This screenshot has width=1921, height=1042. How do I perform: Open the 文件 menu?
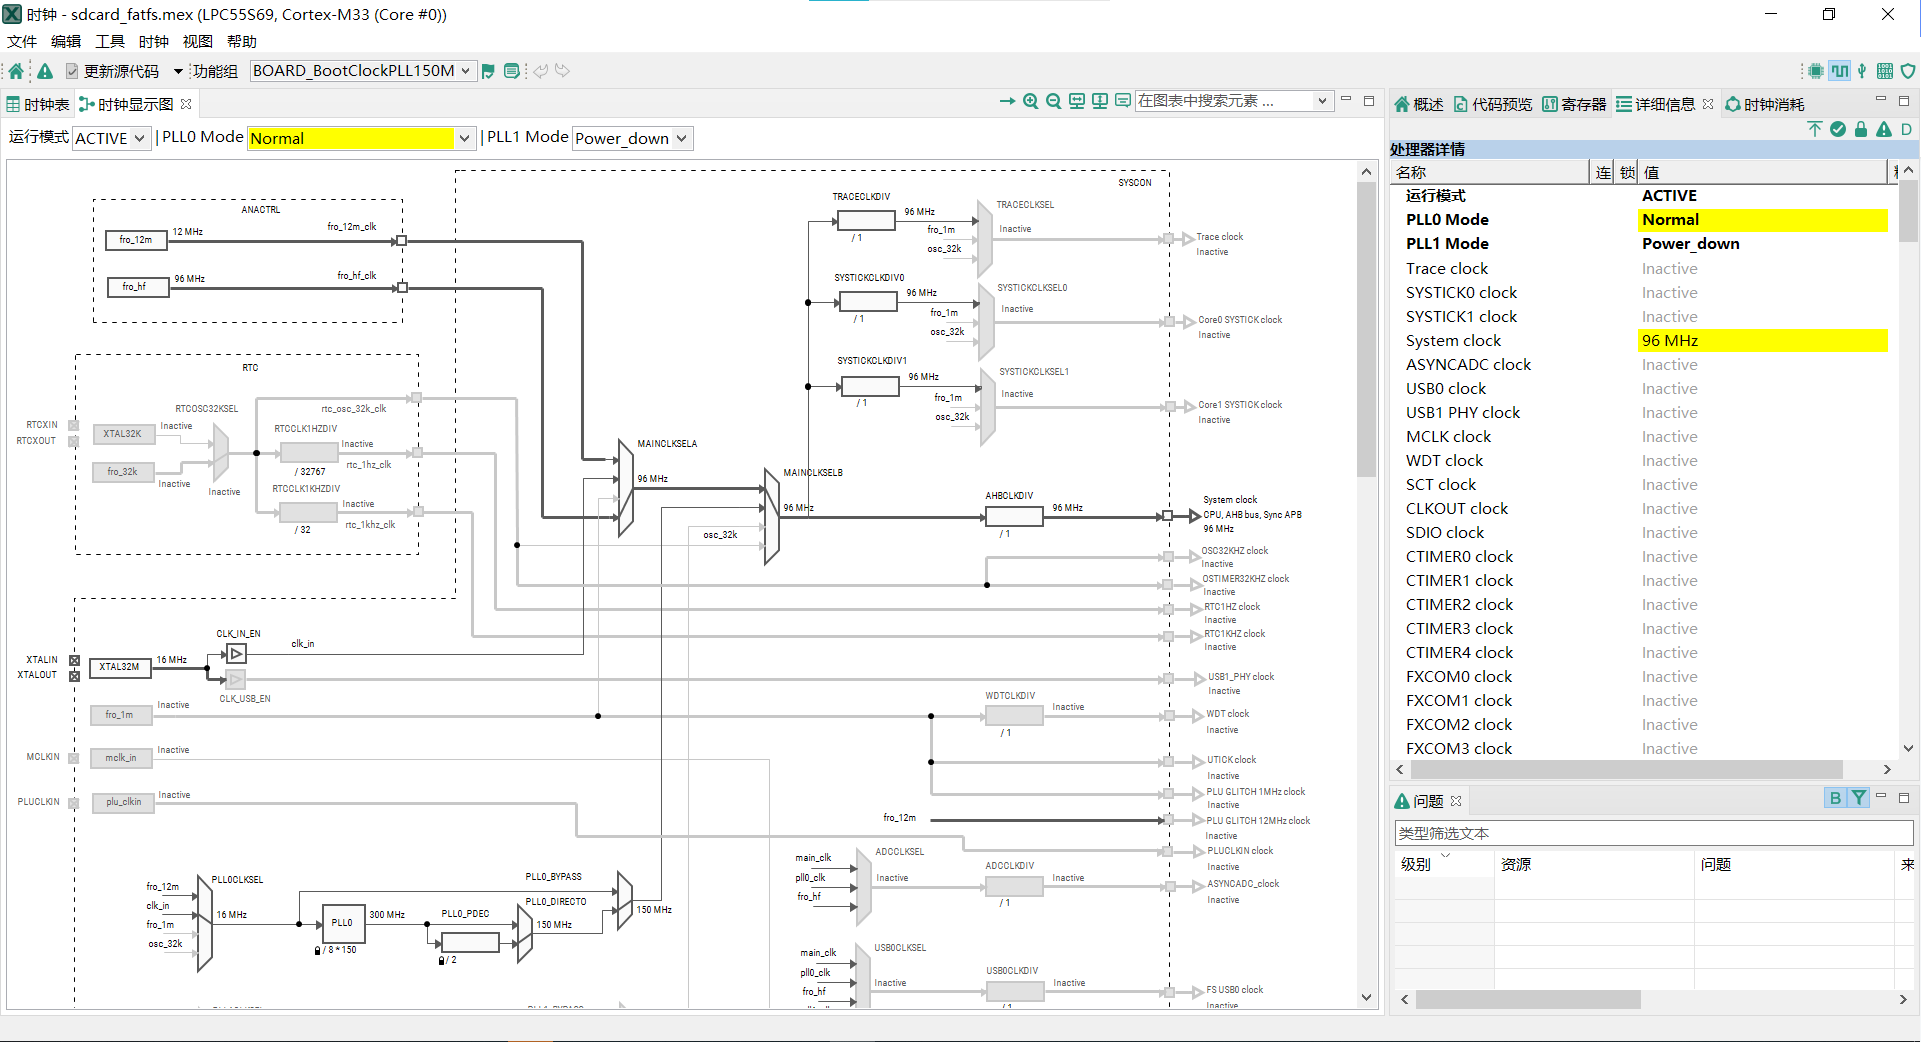click(x=22, y=41)
